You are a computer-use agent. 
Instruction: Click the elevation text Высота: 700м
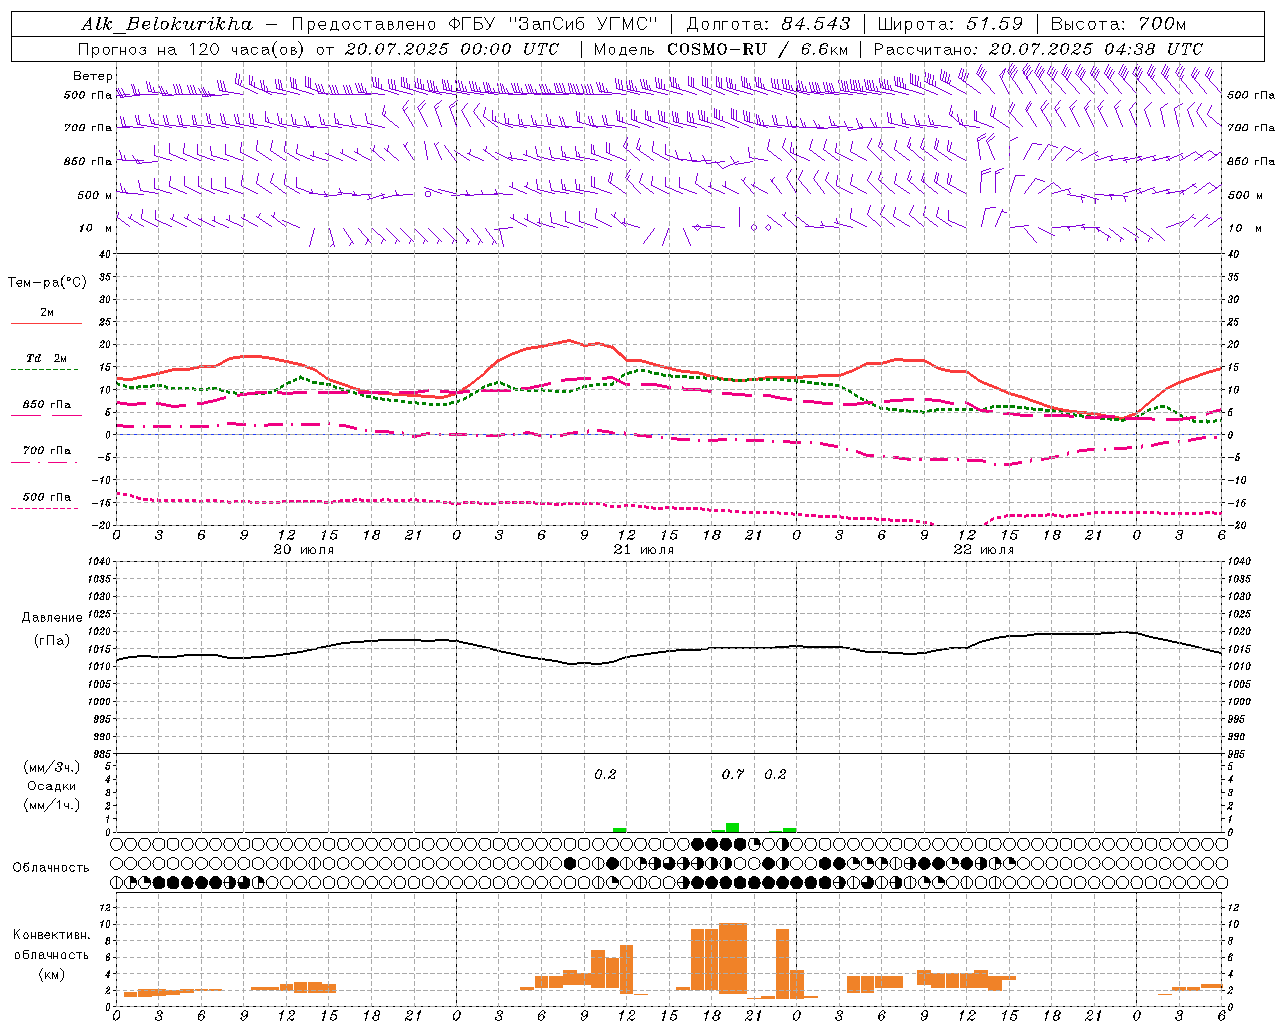point(1118,24)
